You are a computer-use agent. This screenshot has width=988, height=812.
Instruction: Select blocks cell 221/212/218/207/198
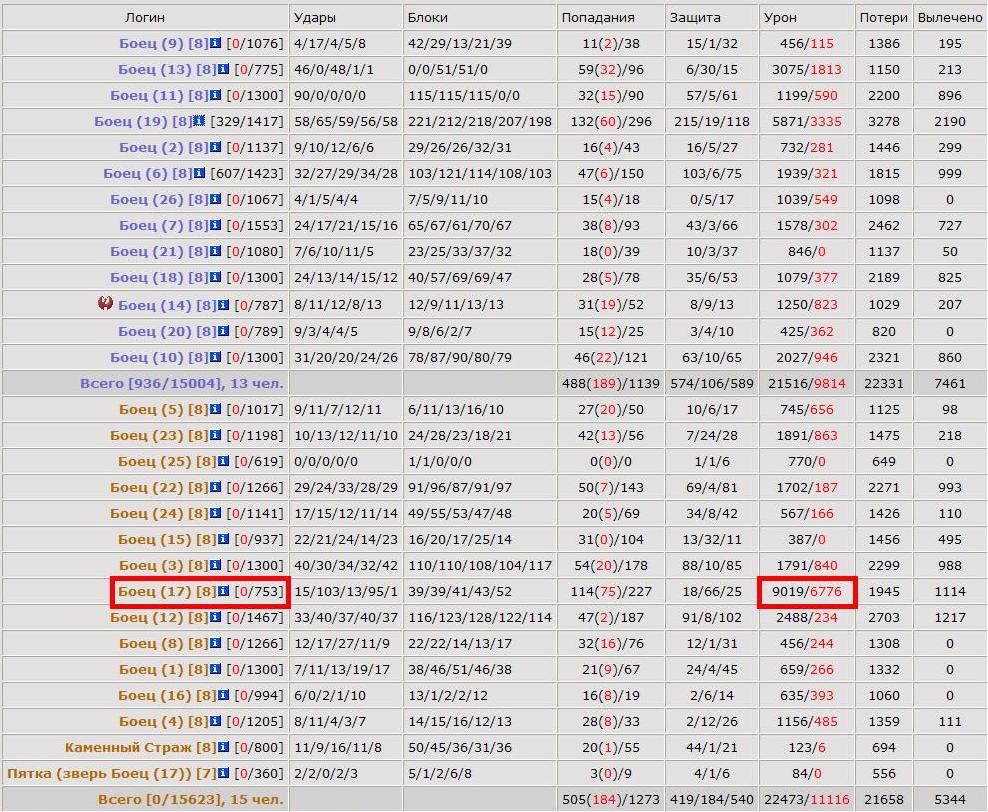click(480, 121)
